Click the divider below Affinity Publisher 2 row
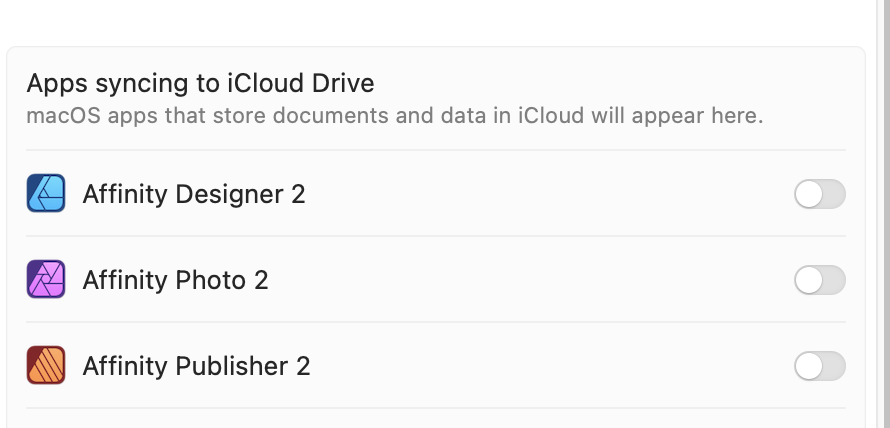Viewport: 890px width, 428px height. click(436, 408)
